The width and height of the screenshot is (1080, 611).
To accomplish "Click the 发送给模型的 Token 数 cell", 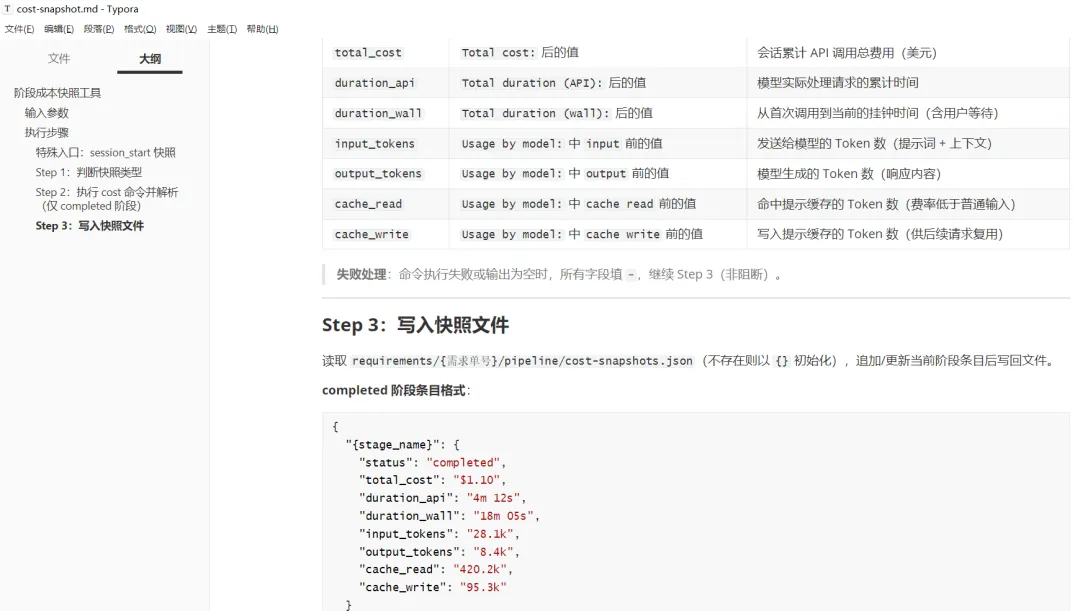I will coord(908,143).
